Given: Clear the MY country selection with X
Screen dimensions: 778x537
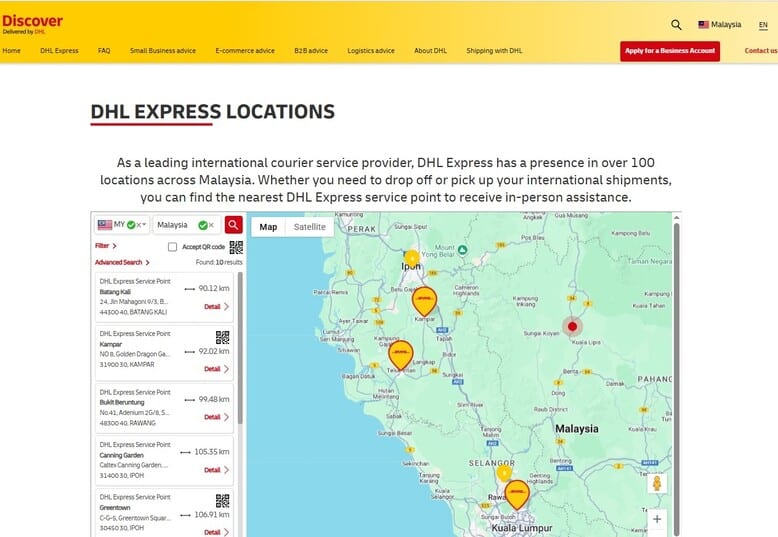Looking at the screenshot, I should [138, 225].
